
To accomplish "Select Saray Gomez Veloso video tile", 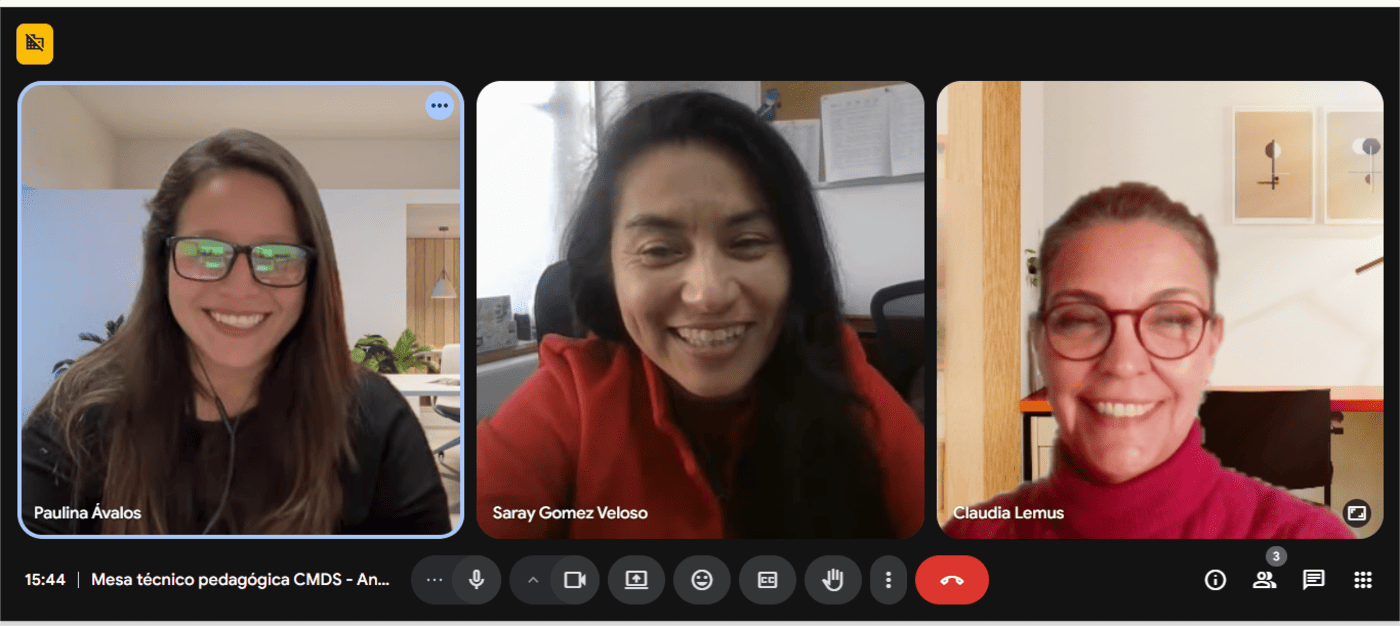I will click(x=700, y=310).
